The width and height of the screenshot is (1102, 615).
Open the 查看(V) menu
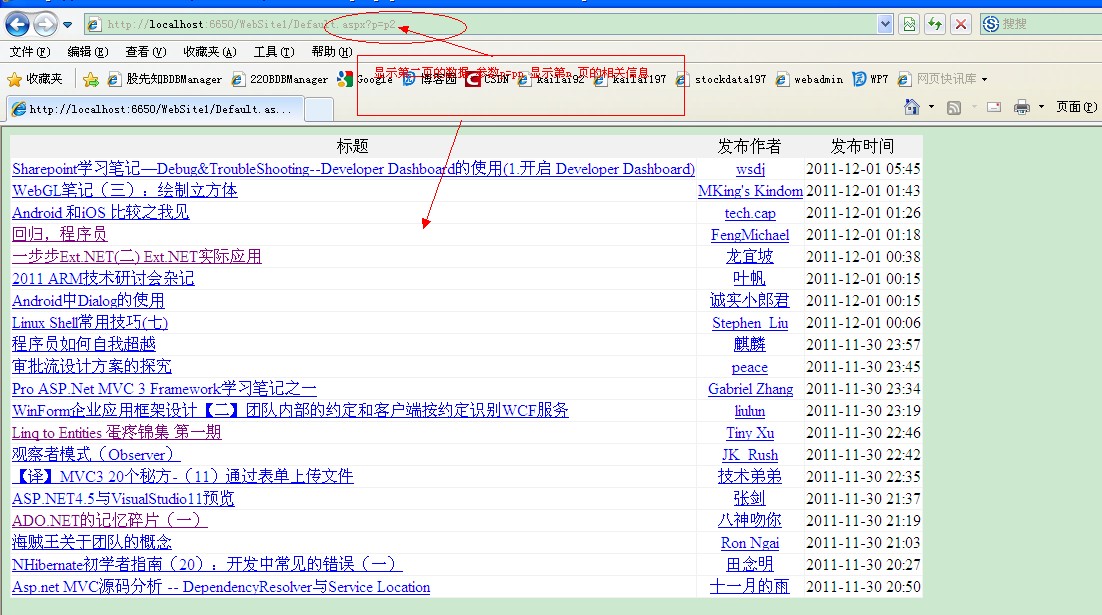click(145, 52)
